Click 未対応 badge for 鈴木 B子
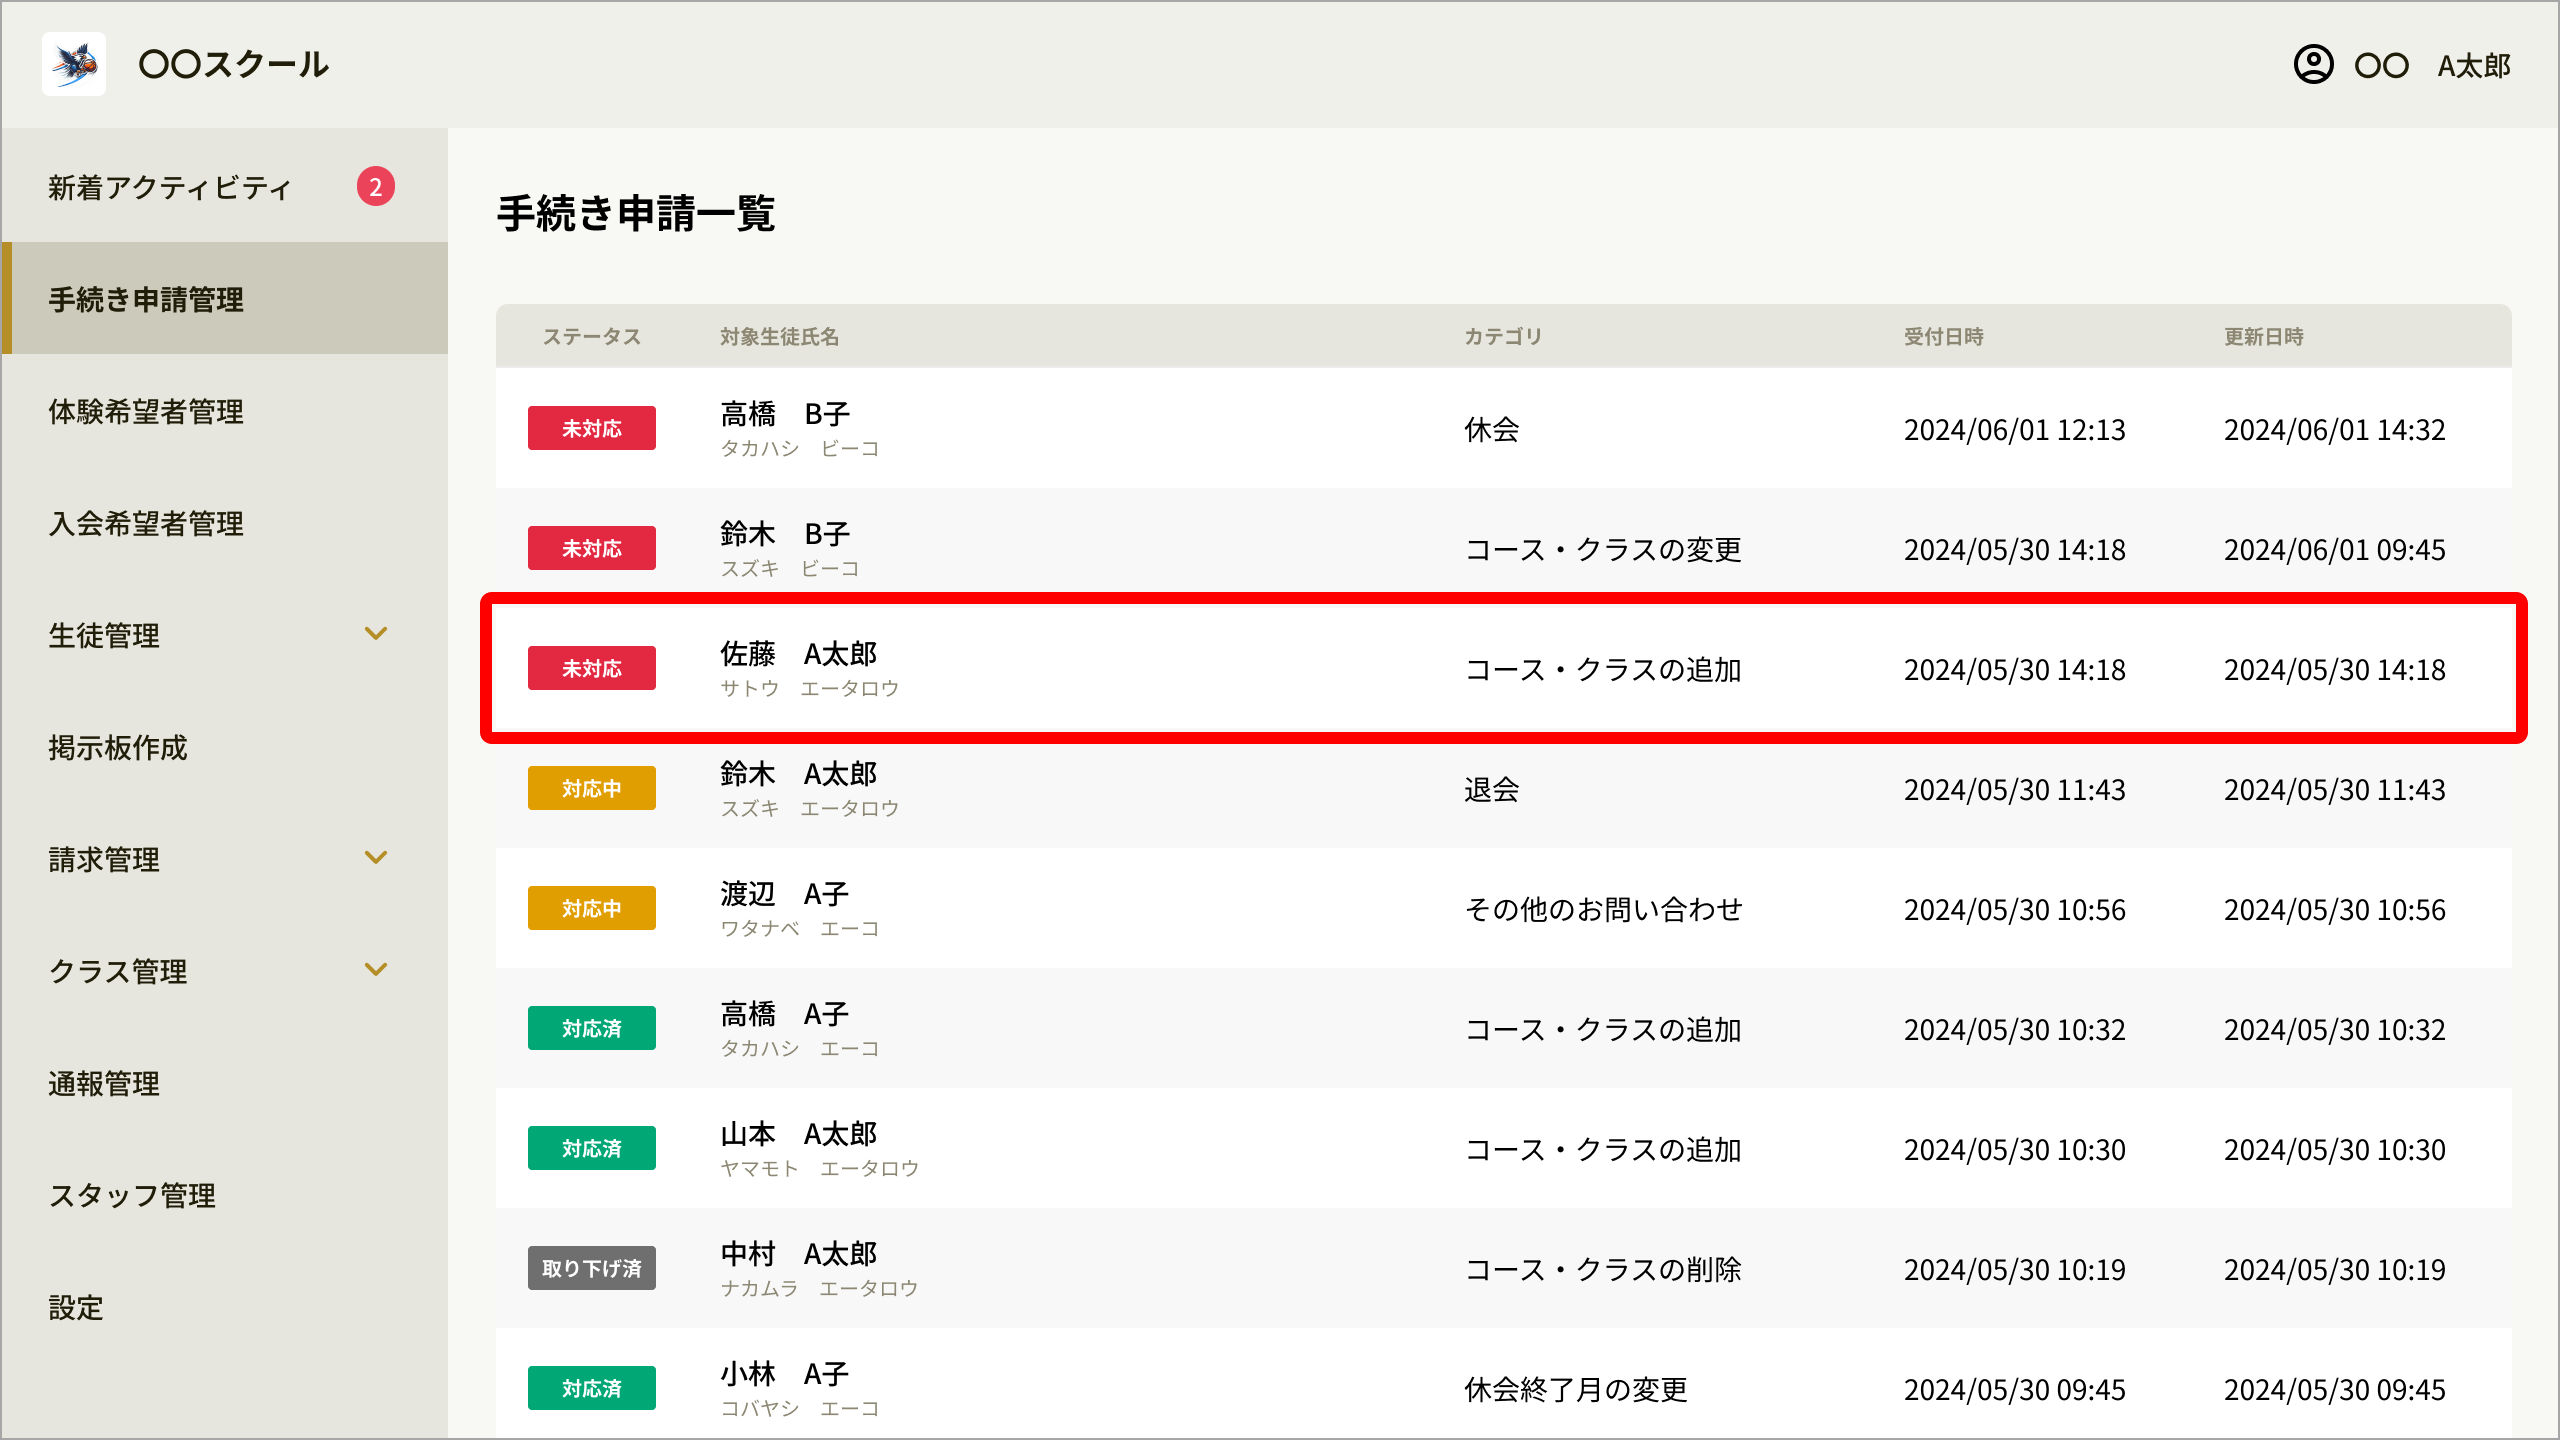The width and height of the screenshot is (2560, 1440). [592, 548]
